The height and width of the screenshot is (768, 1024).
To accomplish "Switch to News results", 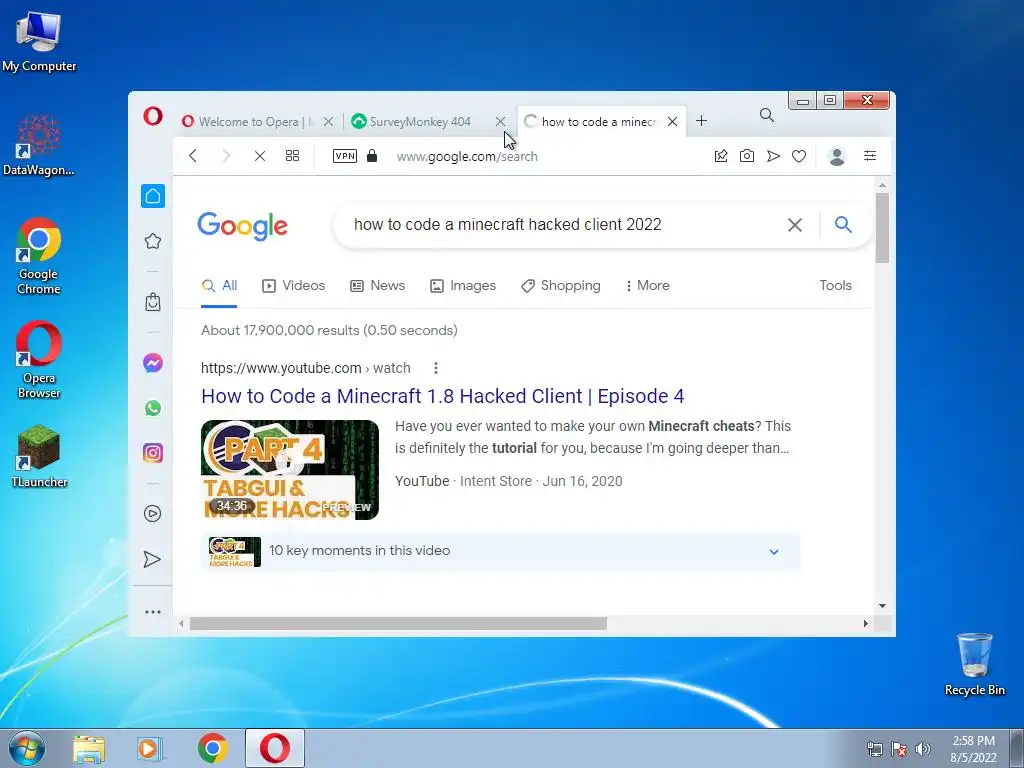I will 377,285.
